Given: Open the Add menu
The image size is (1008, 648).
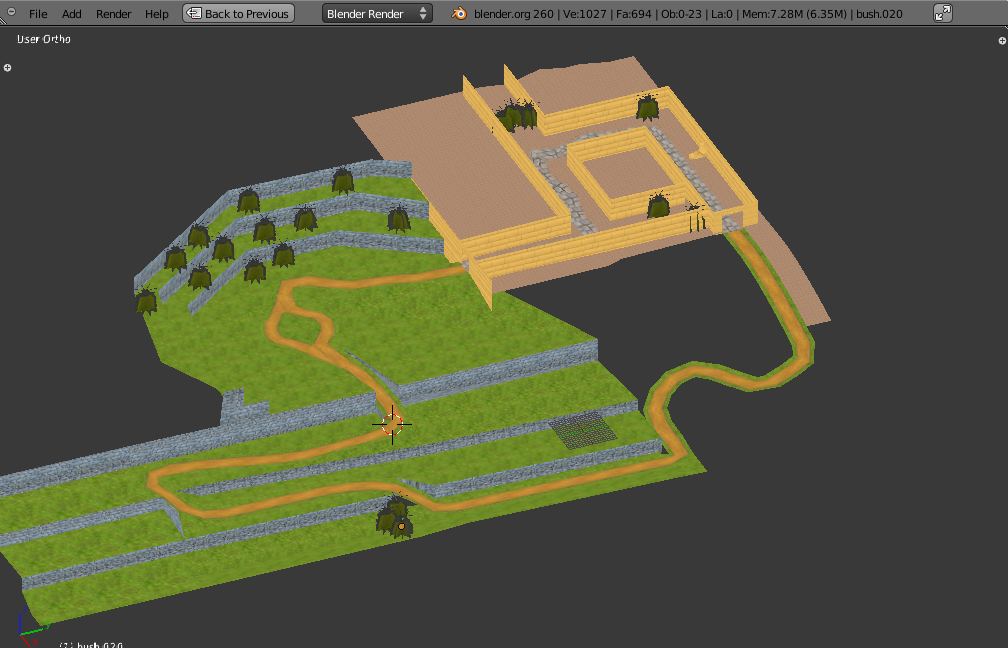Looking at the screenshot, I should [x=72, y=14].
